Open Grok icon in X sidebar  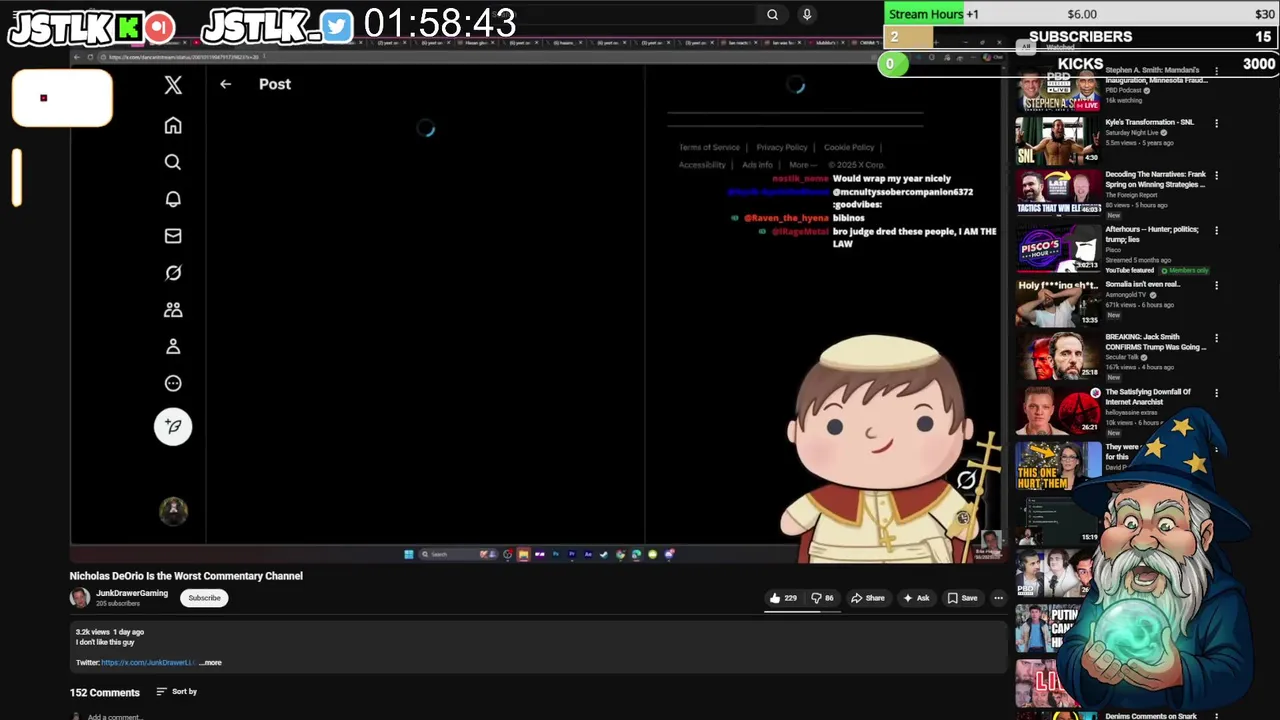pos(173,273)
